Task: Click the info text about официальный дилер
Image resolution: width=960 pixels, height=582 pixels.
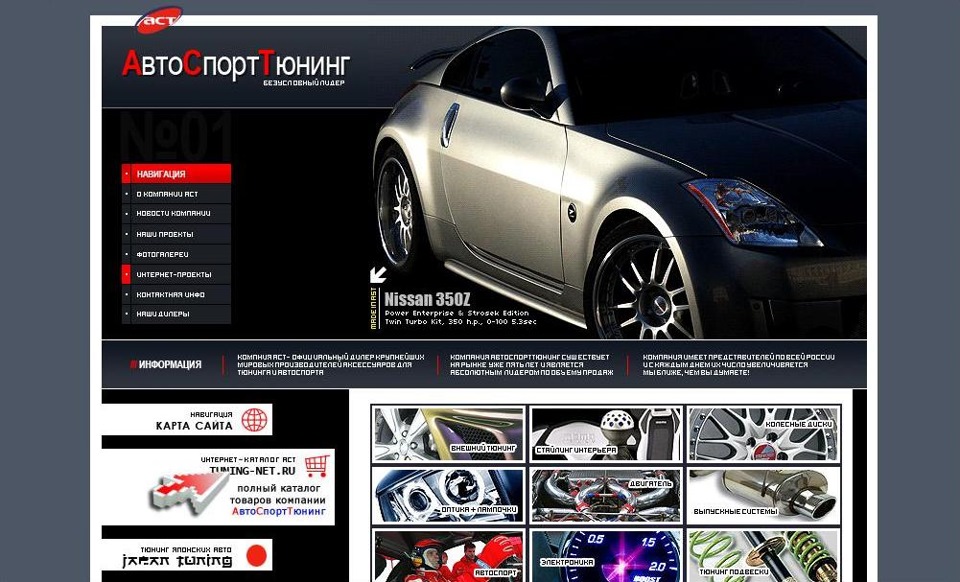Action: tap(331, 365)
